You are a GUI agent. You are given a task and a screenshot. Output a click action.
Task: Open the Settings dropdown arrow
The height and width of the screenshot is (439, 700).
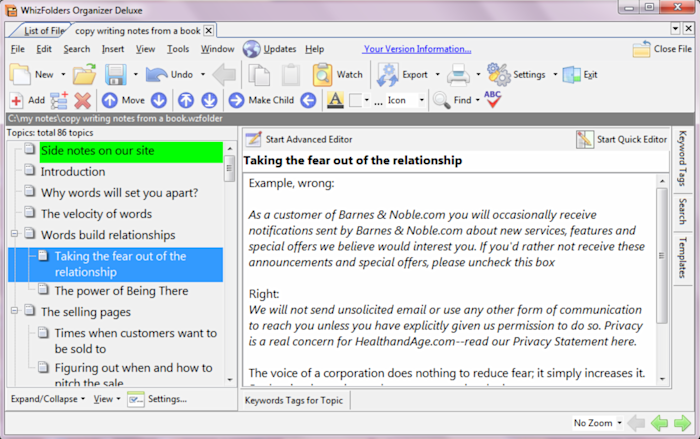[555, 75]
